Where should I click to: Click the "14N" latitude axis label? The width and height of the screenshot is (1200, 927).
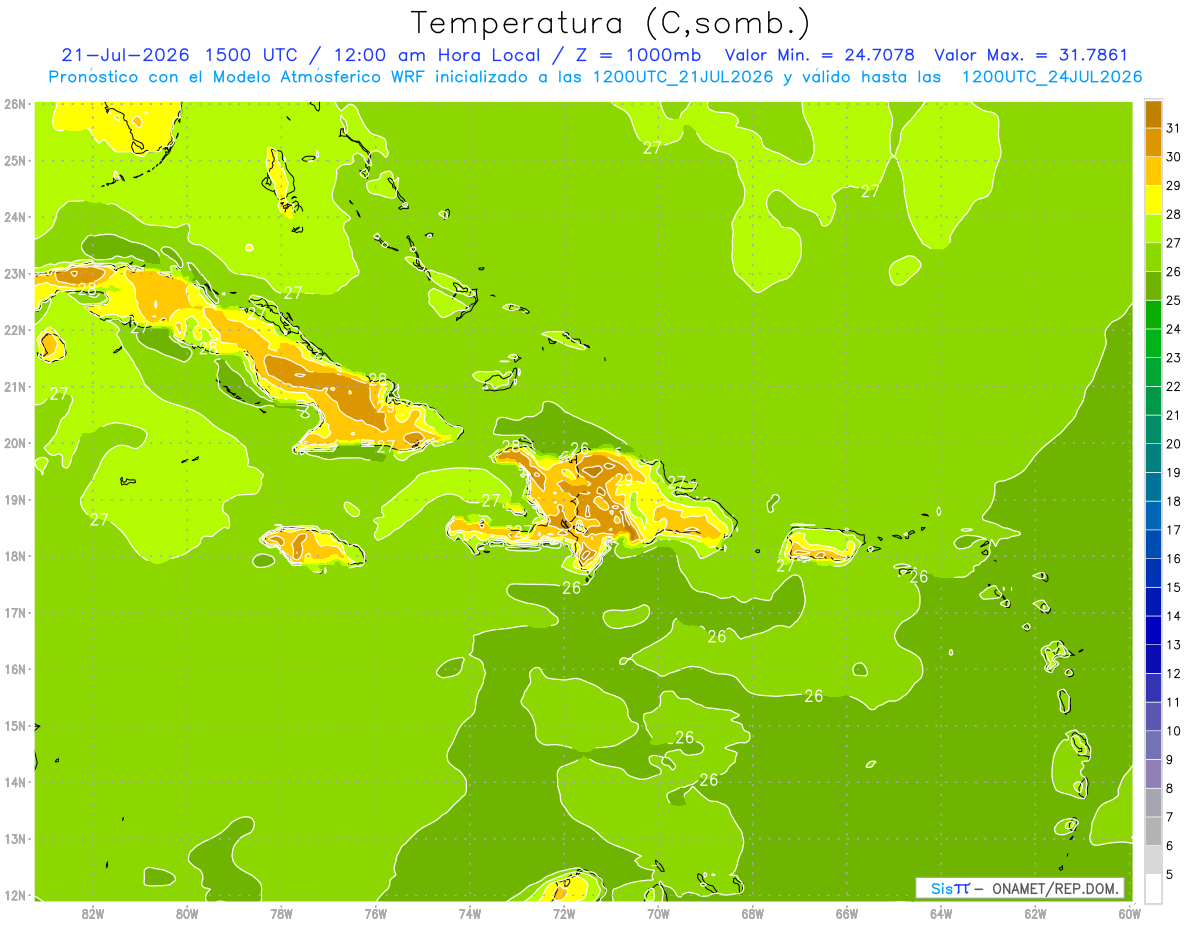pyautogui.click(x=15, y=782)
